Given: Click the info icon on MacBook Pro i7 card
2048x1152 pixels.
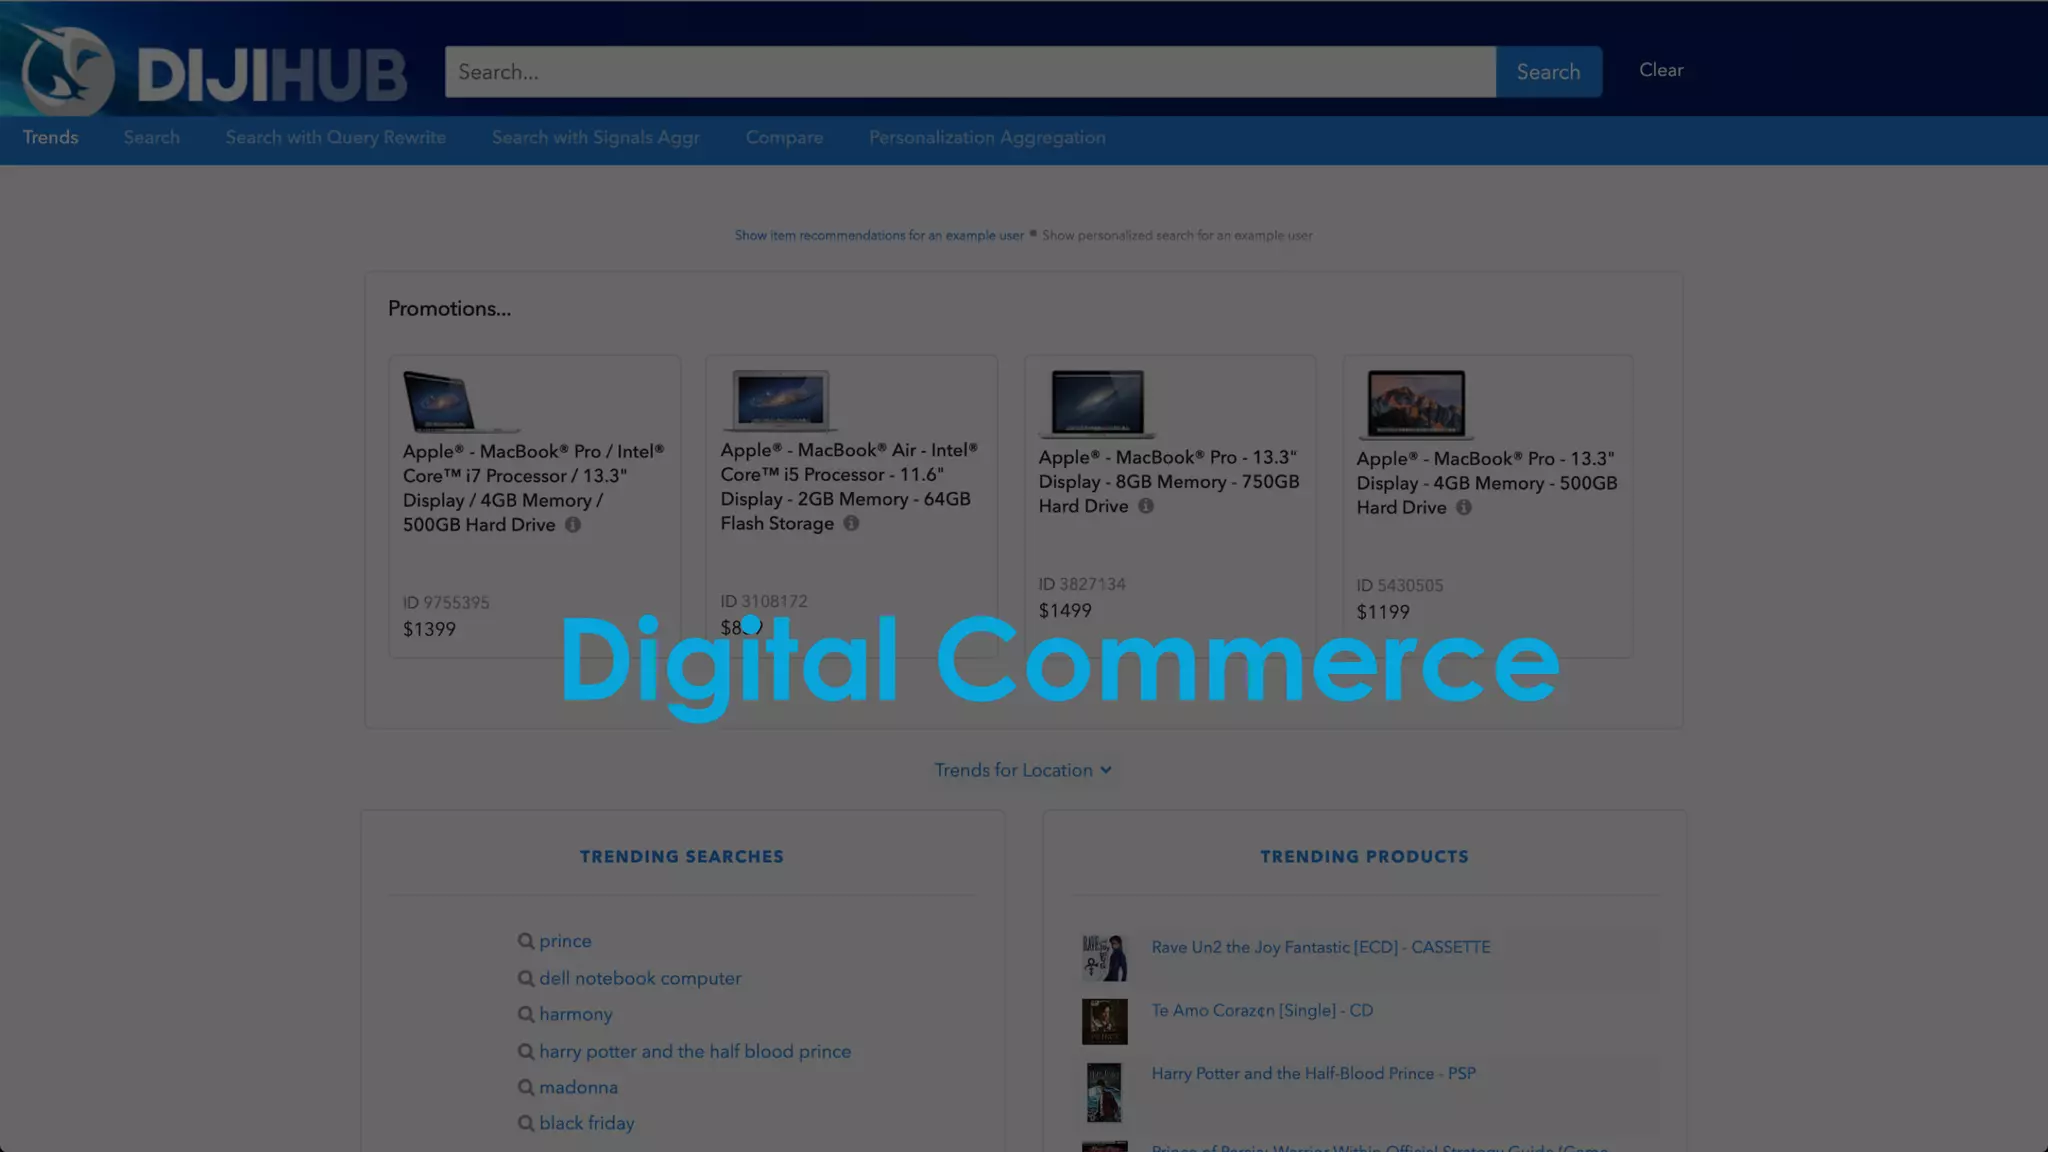Looking at the screenshot, I should [x=572, y=525].
